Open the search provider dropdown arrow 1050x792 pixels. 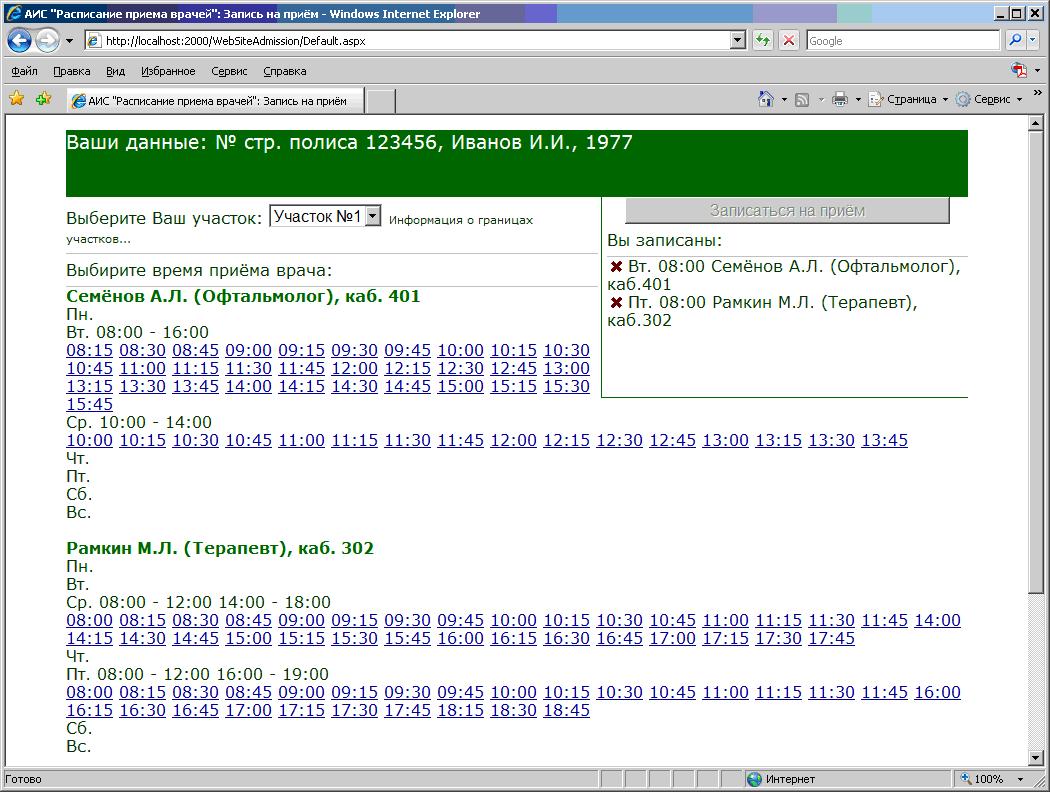[1033, 40]
